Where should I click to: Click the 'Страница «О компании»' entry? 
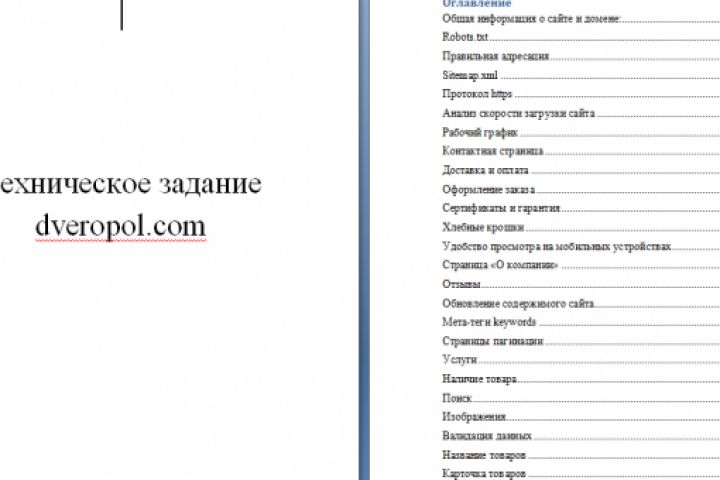tap(501, 265)
